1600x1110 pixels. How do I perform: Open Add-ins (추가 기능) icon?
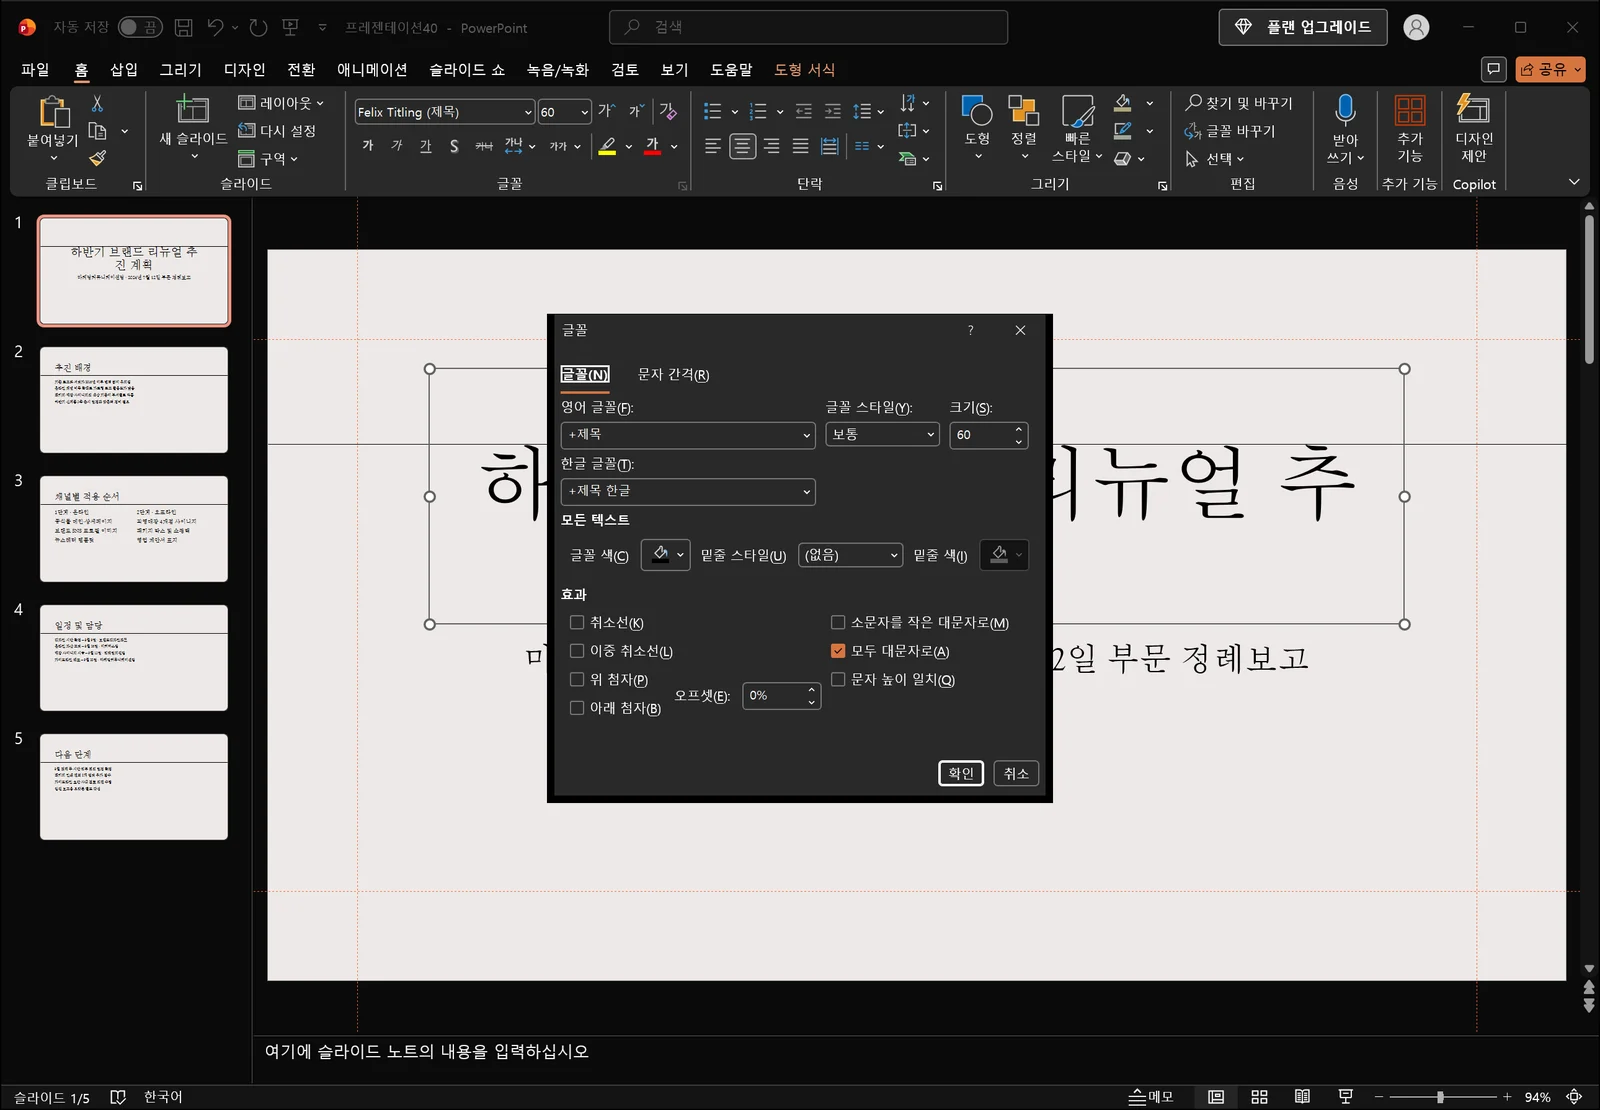click(1410, 110)
